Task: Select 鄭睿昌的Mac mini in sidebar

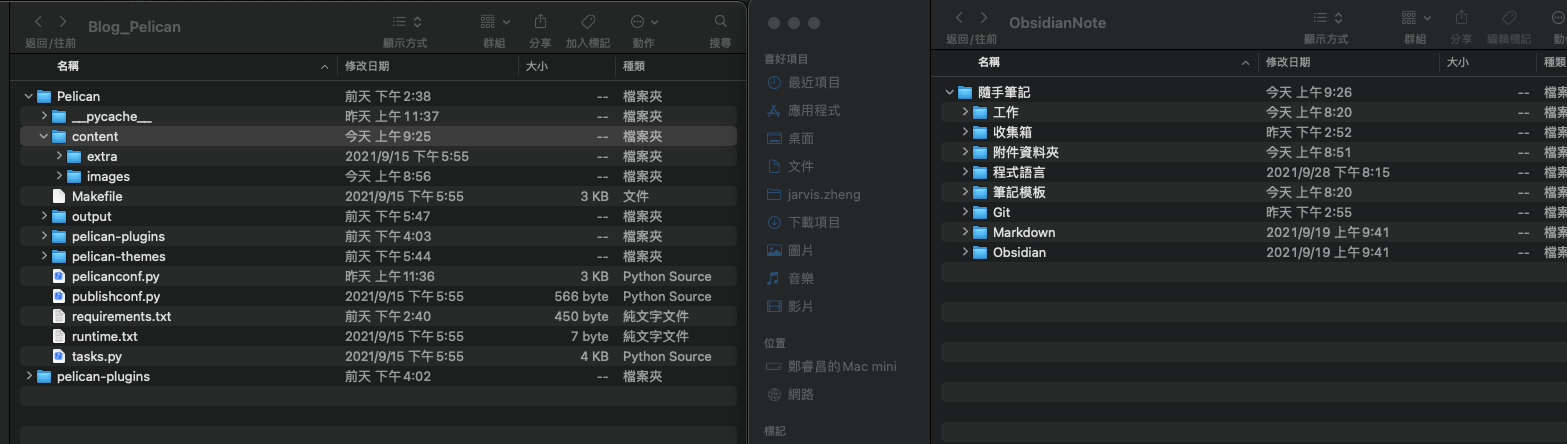Action: pos(832,367)
